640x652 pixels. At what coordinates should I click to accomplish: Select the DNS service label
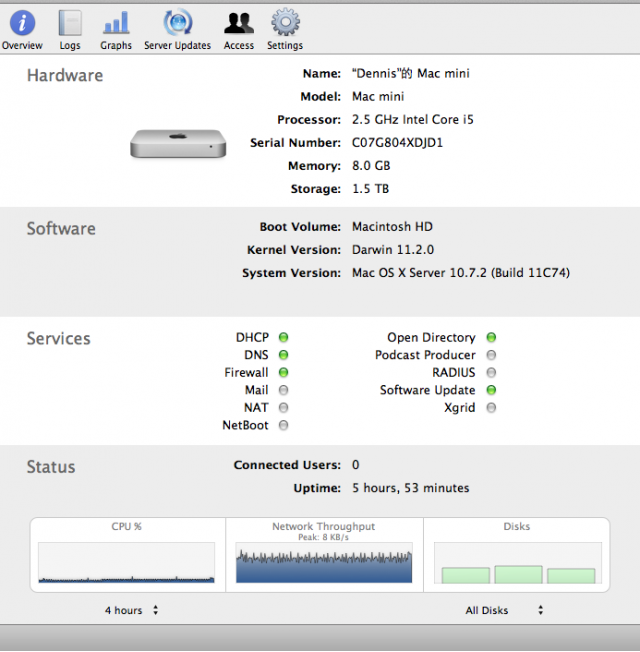256,355
